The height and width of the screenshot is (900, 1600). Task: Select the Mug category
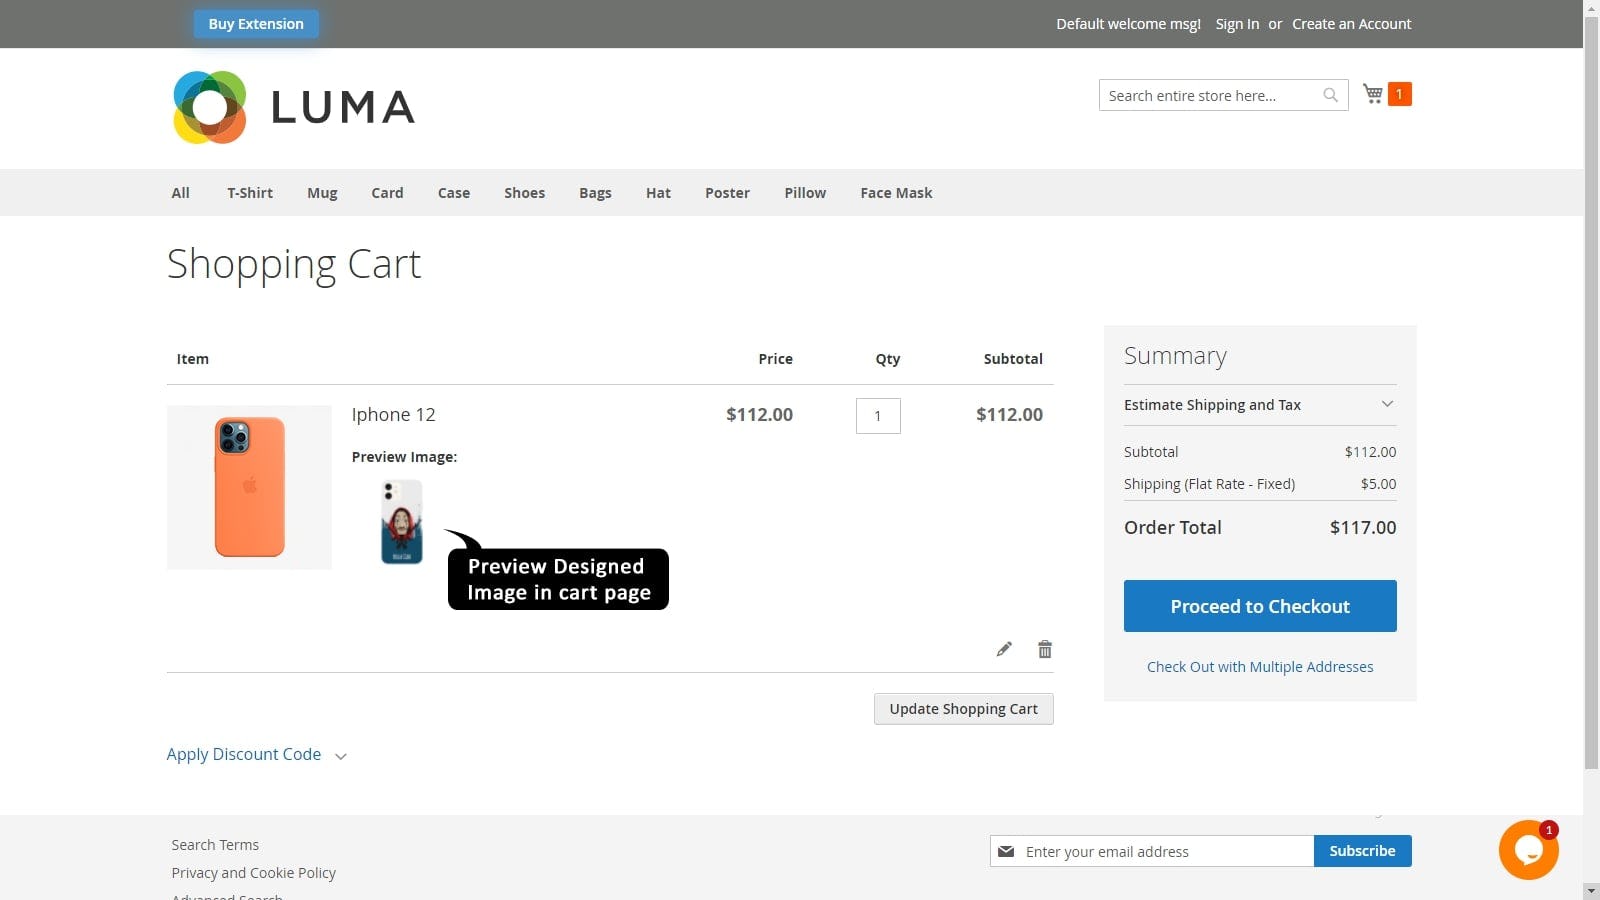[322, 193]
